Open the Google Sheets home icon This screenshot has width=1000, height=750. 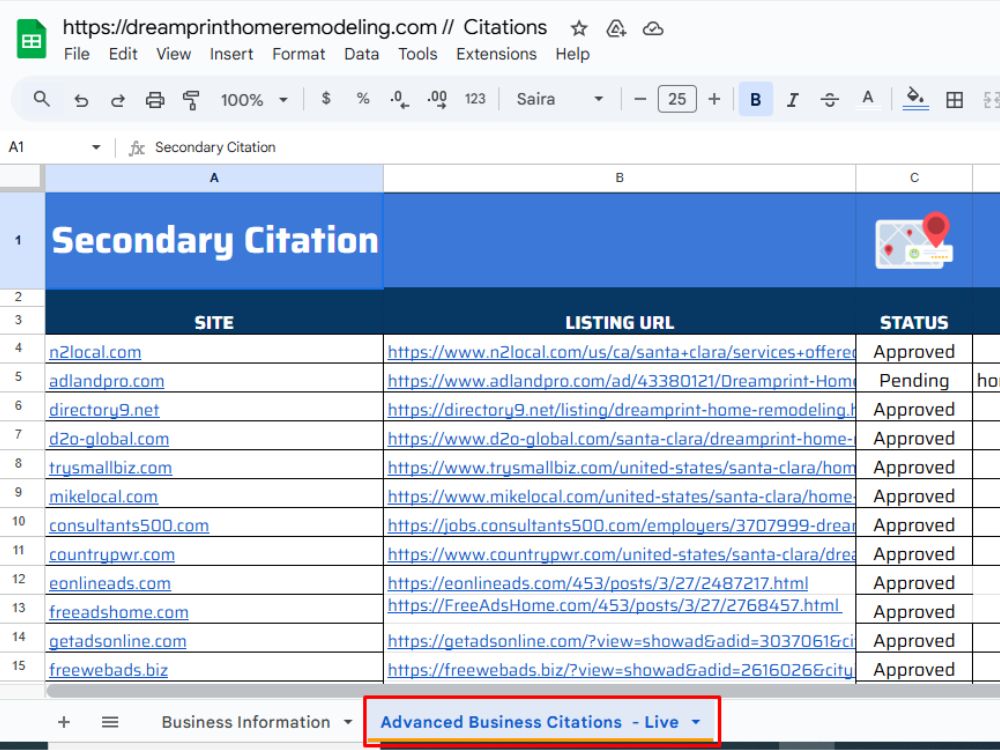pos(31,40)
